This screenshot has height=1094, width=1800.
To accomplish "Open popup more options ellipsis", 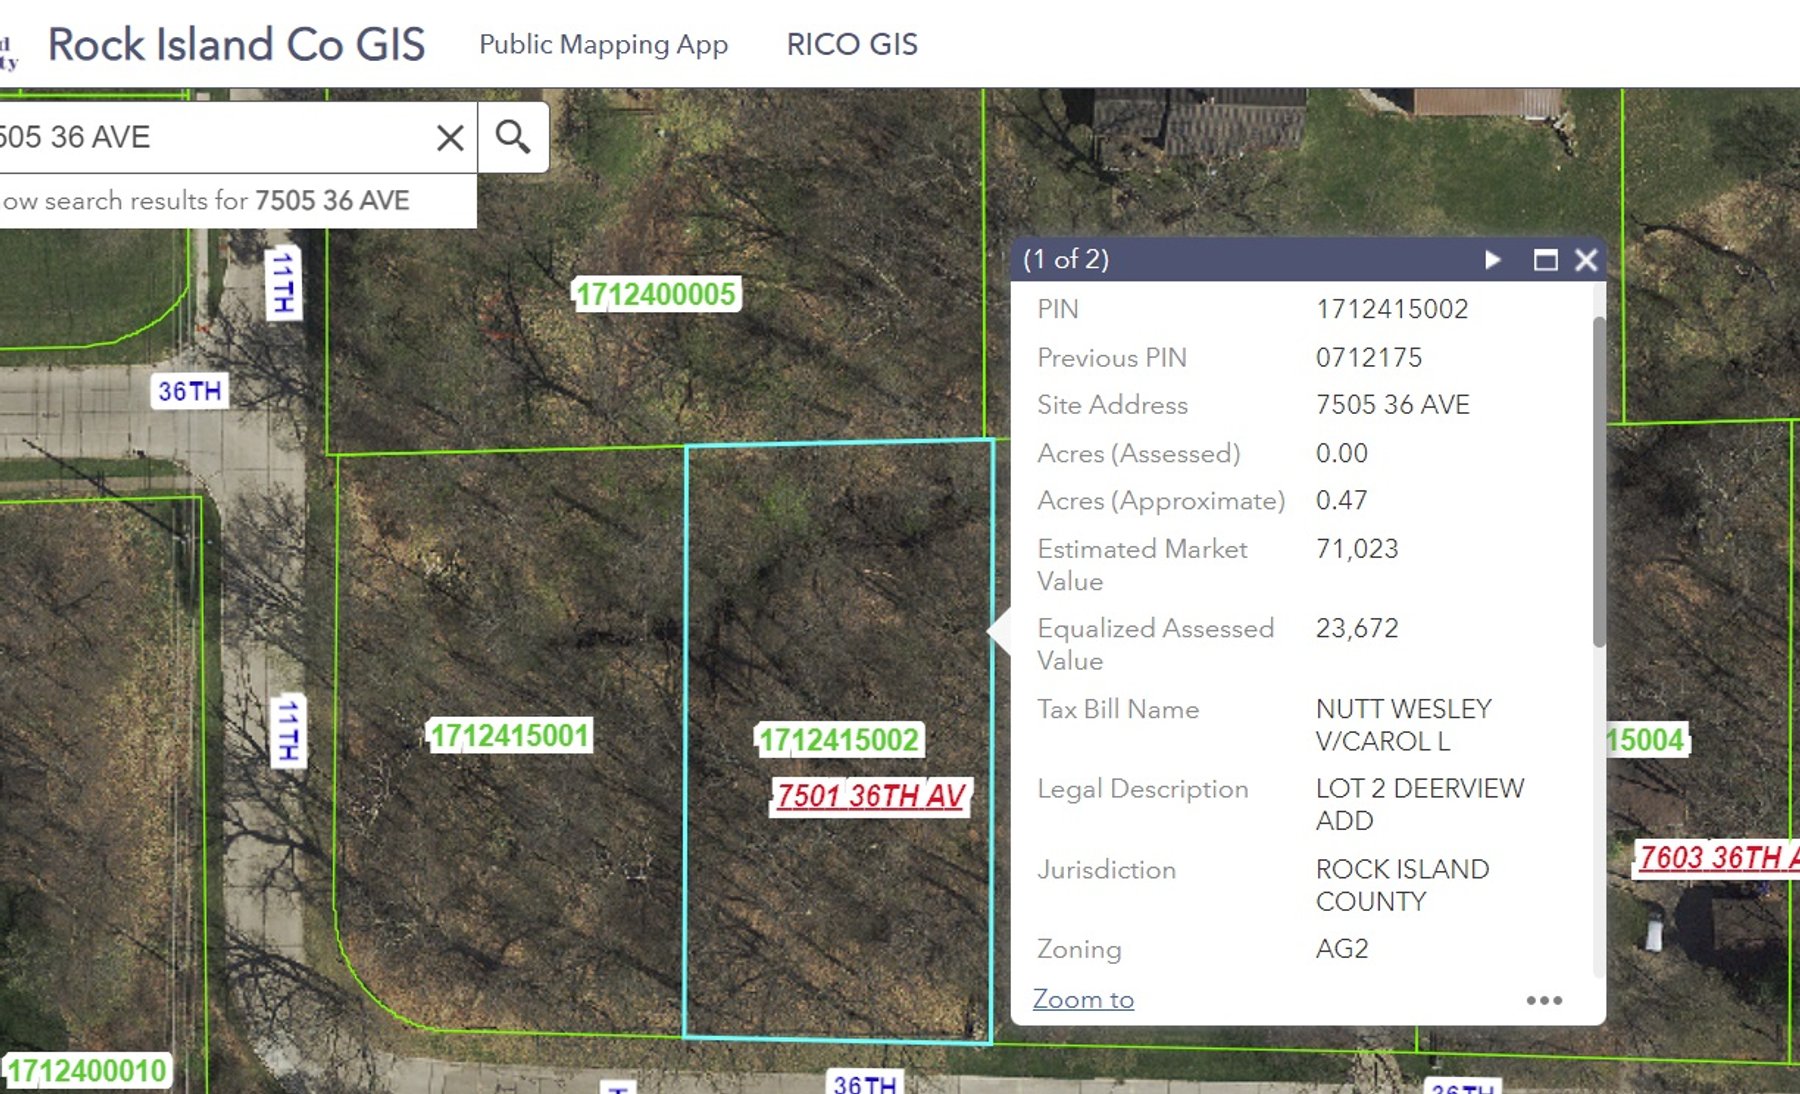I will tap(1543, 1000).
